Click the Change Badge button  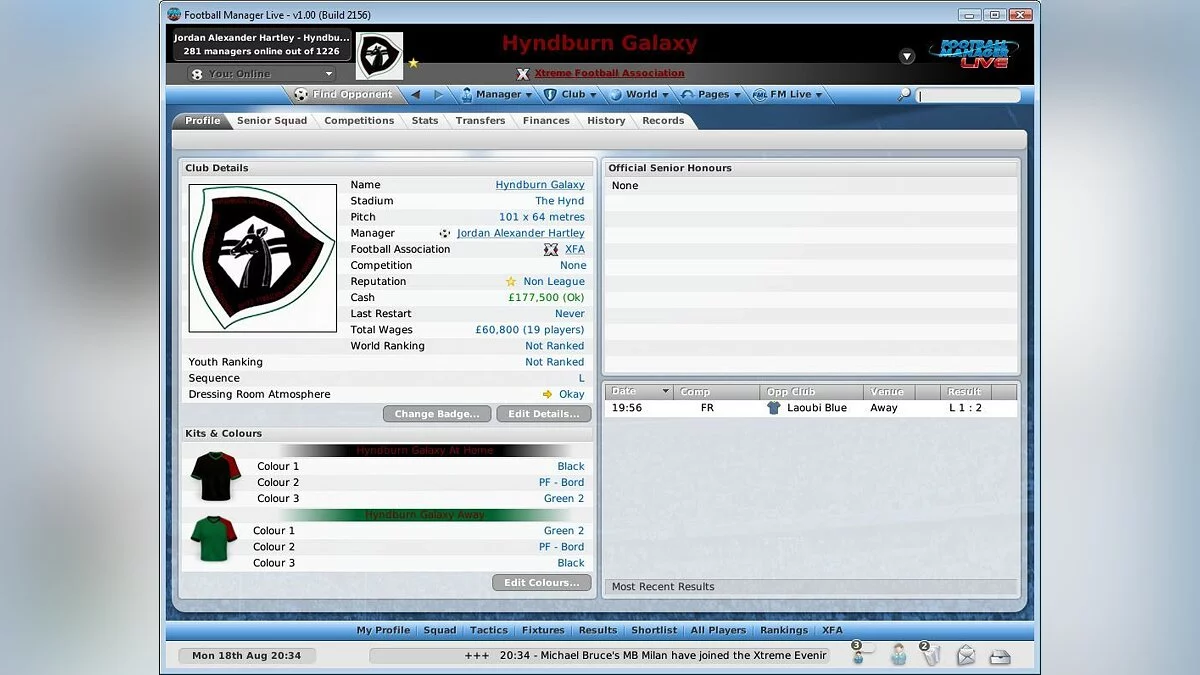(436, 414)
